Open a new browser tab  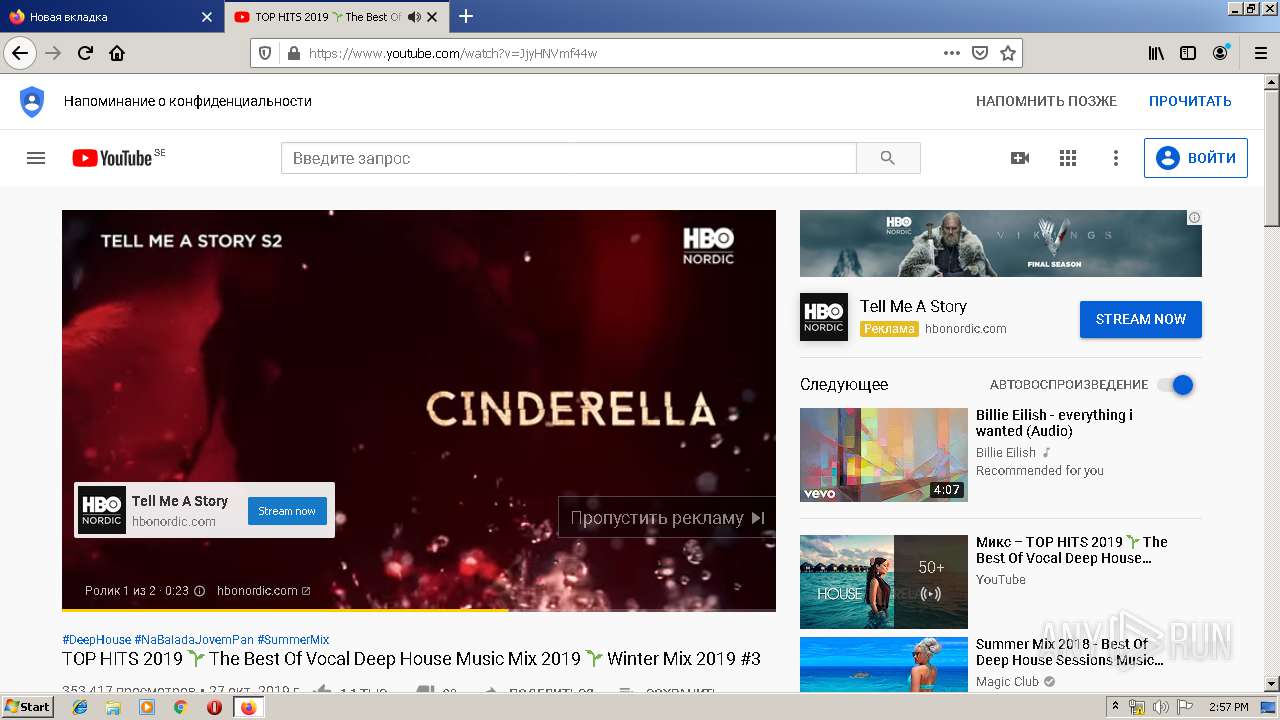(466, 16)
